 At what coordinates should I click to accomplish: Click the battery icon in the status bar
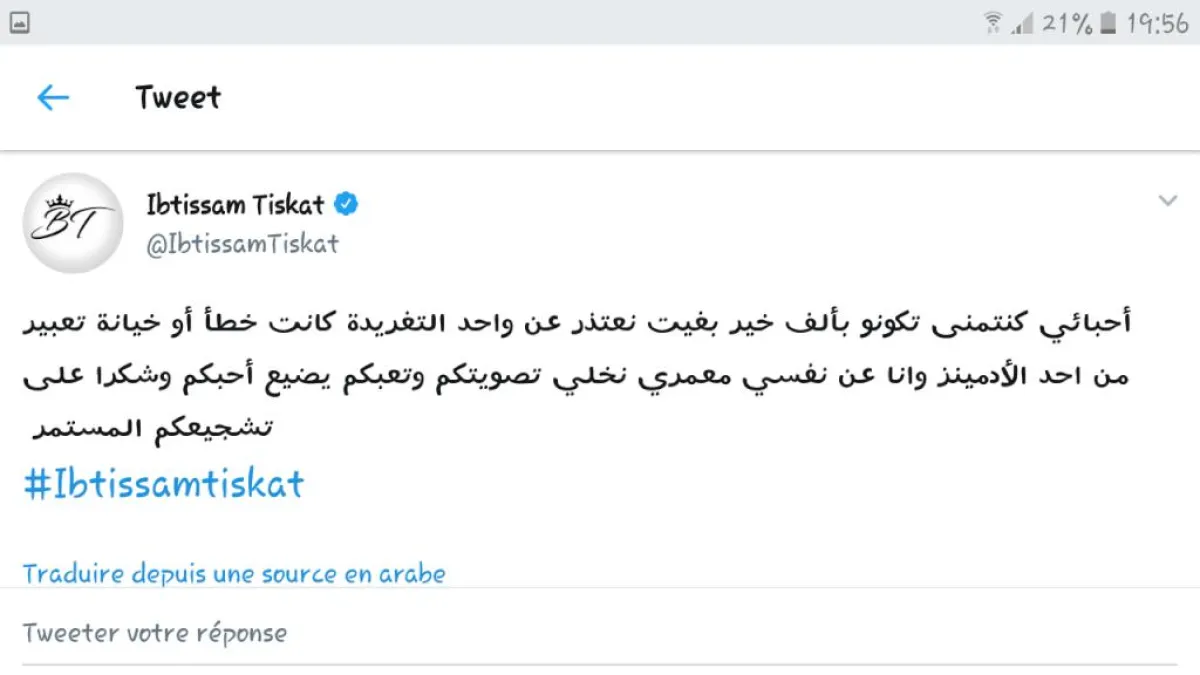pos(1106,23)
